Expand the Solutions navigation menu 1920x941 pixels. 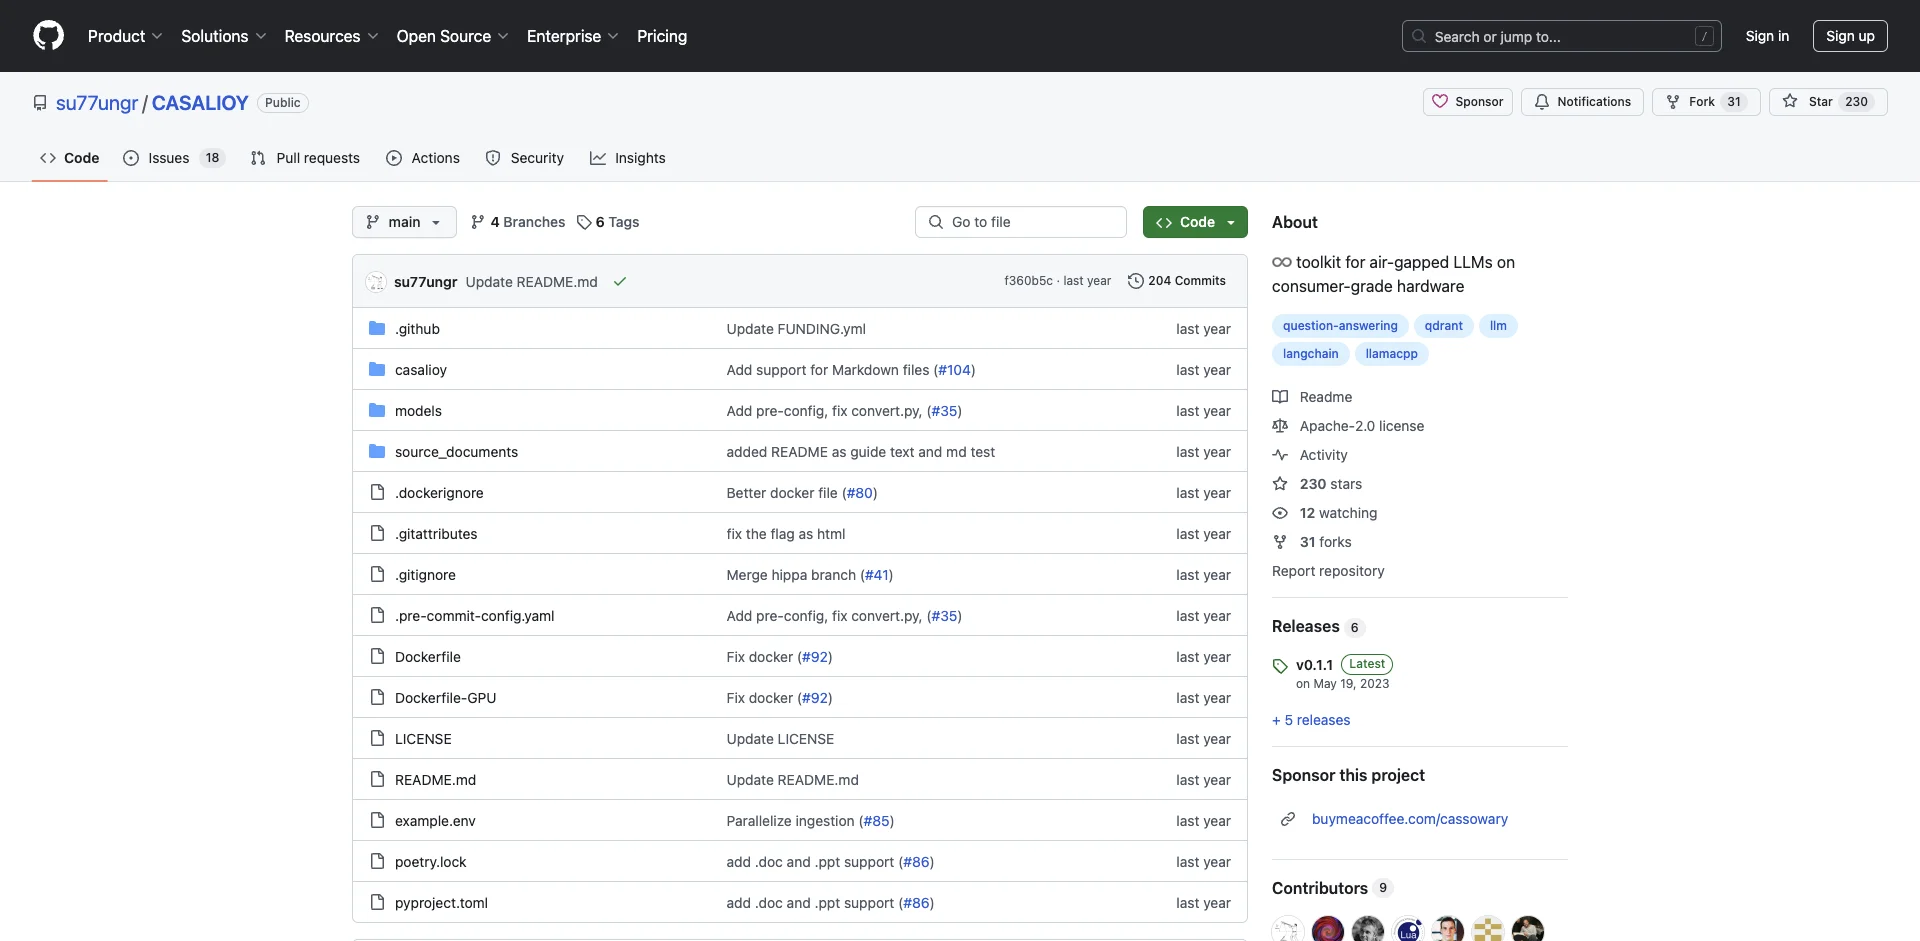[223, 36]
